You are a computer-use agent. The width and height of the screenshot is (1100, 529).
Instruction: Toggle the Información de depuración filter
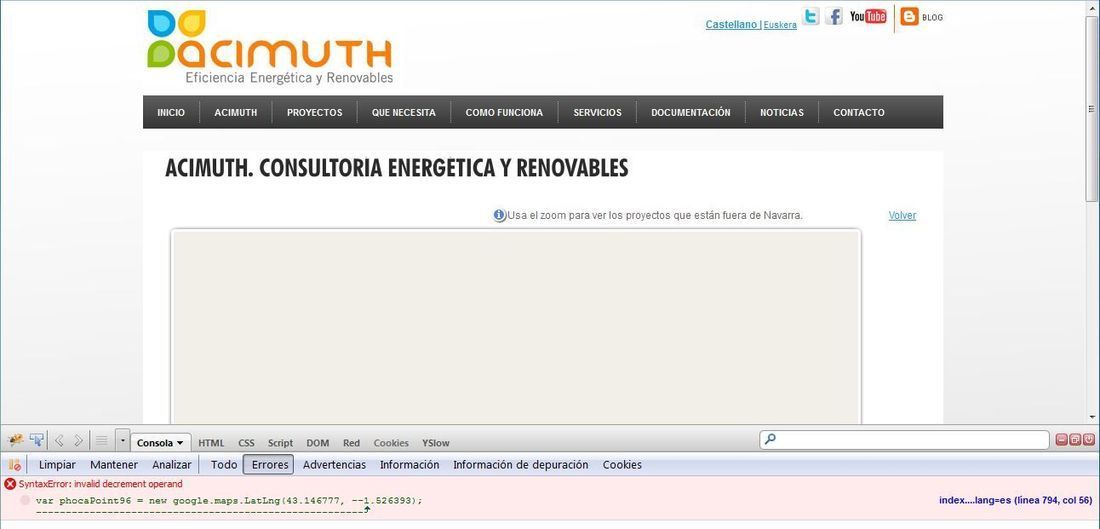pos(521,464)
